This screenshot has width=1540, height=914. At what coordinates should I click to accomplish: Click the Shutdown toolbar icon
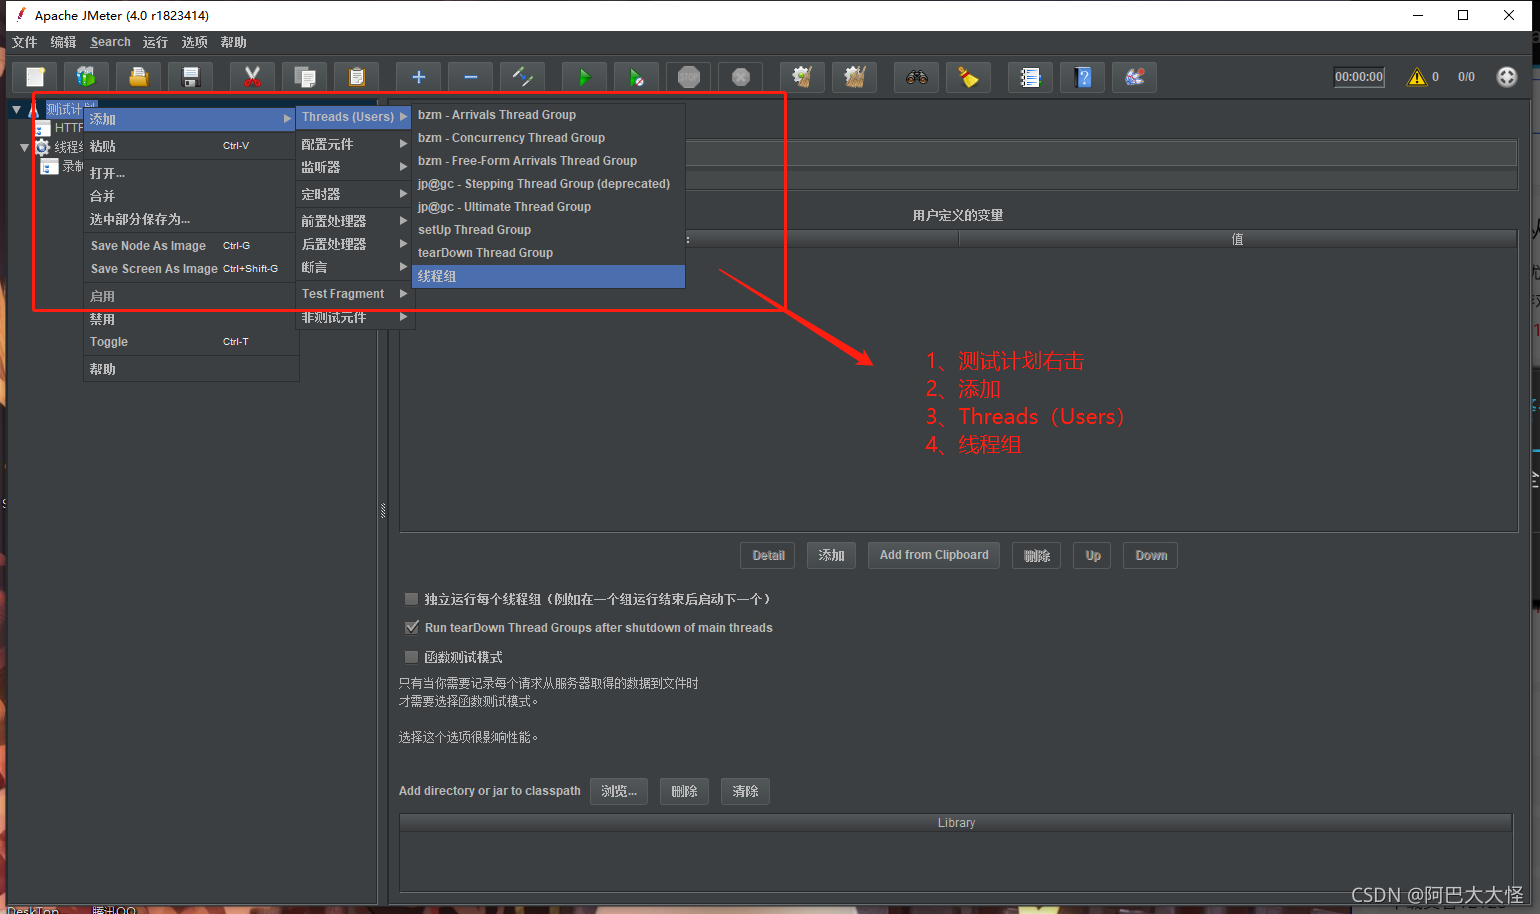point(740,77)
